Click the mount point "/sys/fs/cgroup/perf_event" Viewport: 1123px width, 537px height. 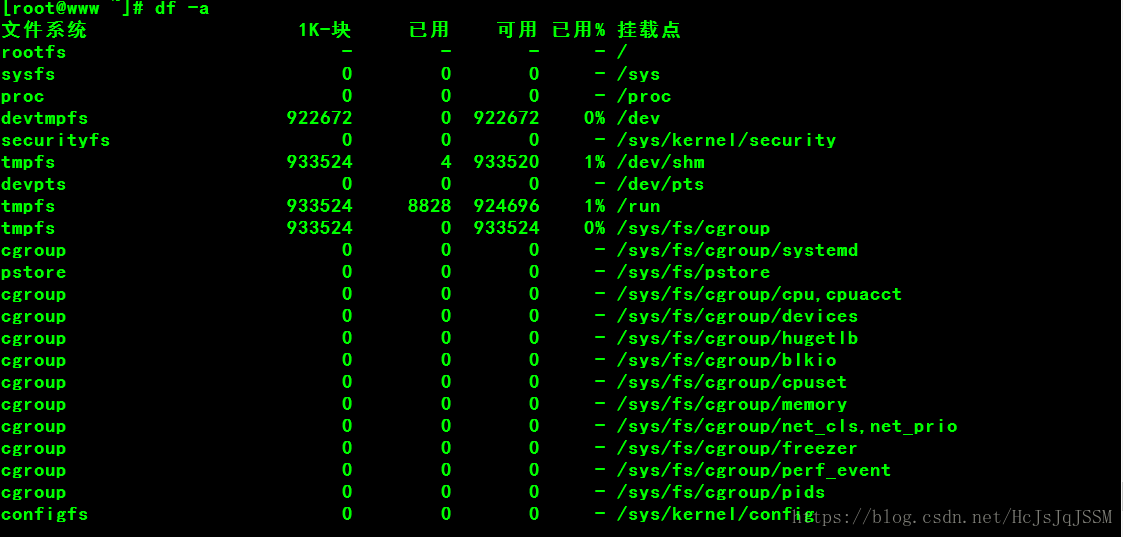[x=753, y=470]
